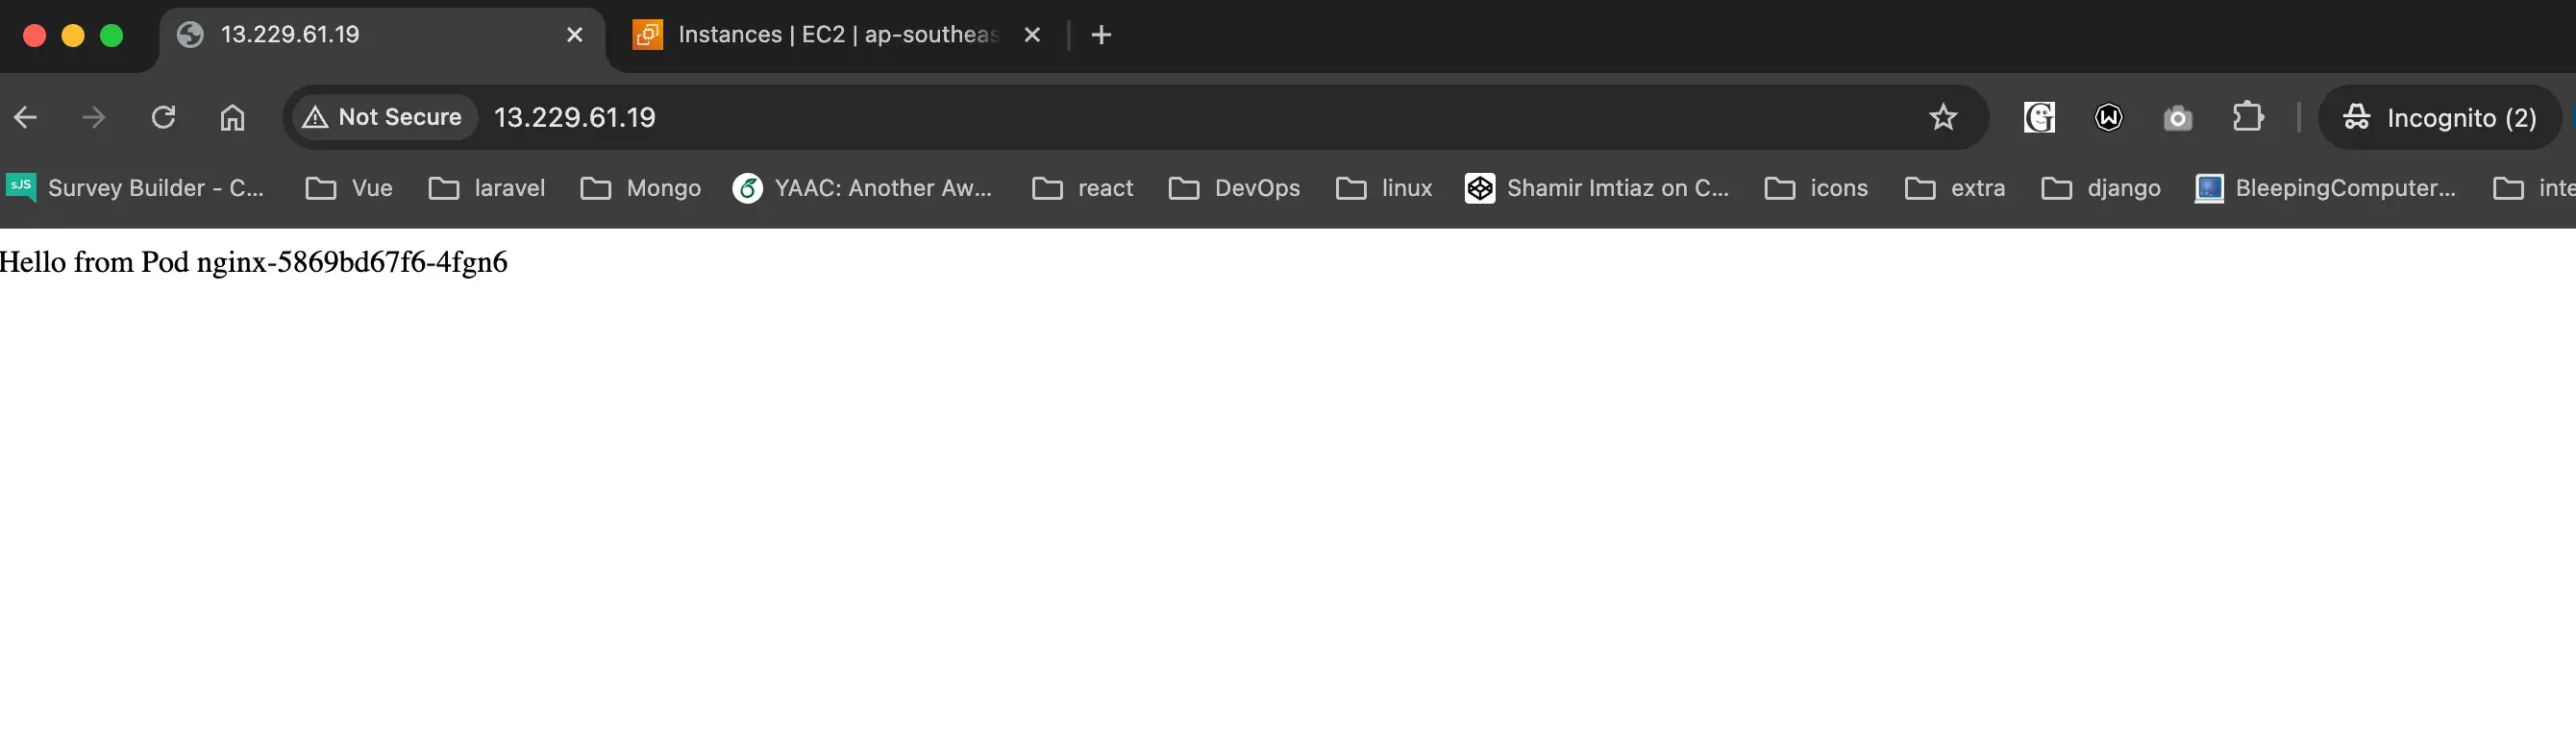Close the Instances EC2 tab

(1032, 36)
